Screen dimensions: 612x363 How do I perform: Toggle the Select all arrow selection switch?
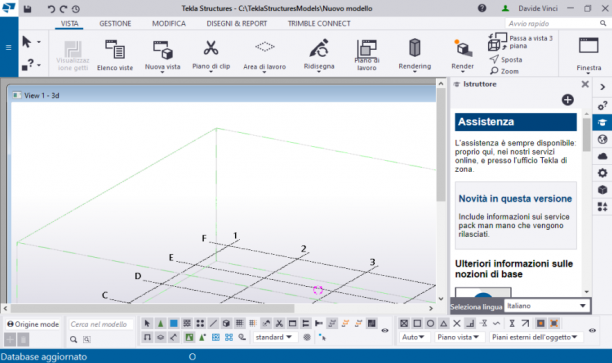point(147,323)
